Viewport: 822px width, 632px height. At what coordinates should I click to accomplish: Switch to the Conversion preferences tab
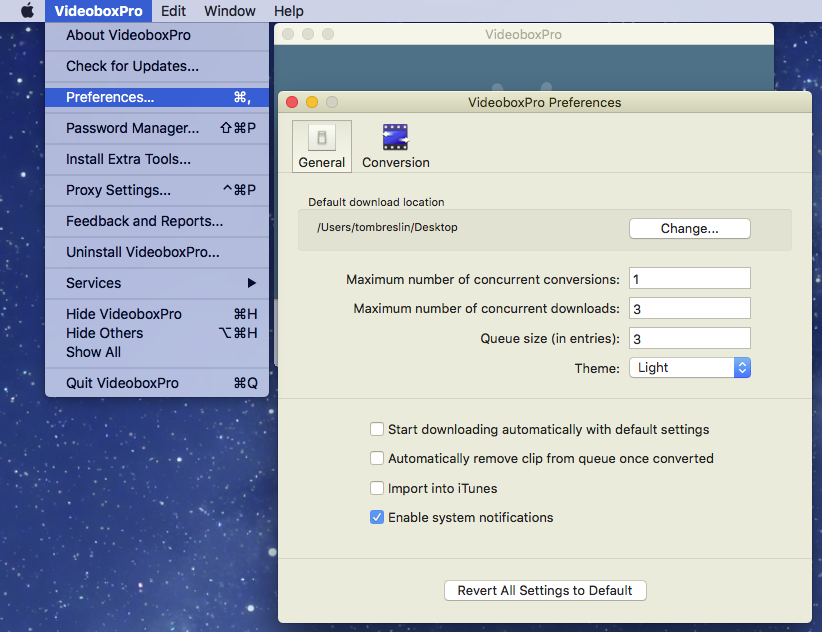click(395, 146)
